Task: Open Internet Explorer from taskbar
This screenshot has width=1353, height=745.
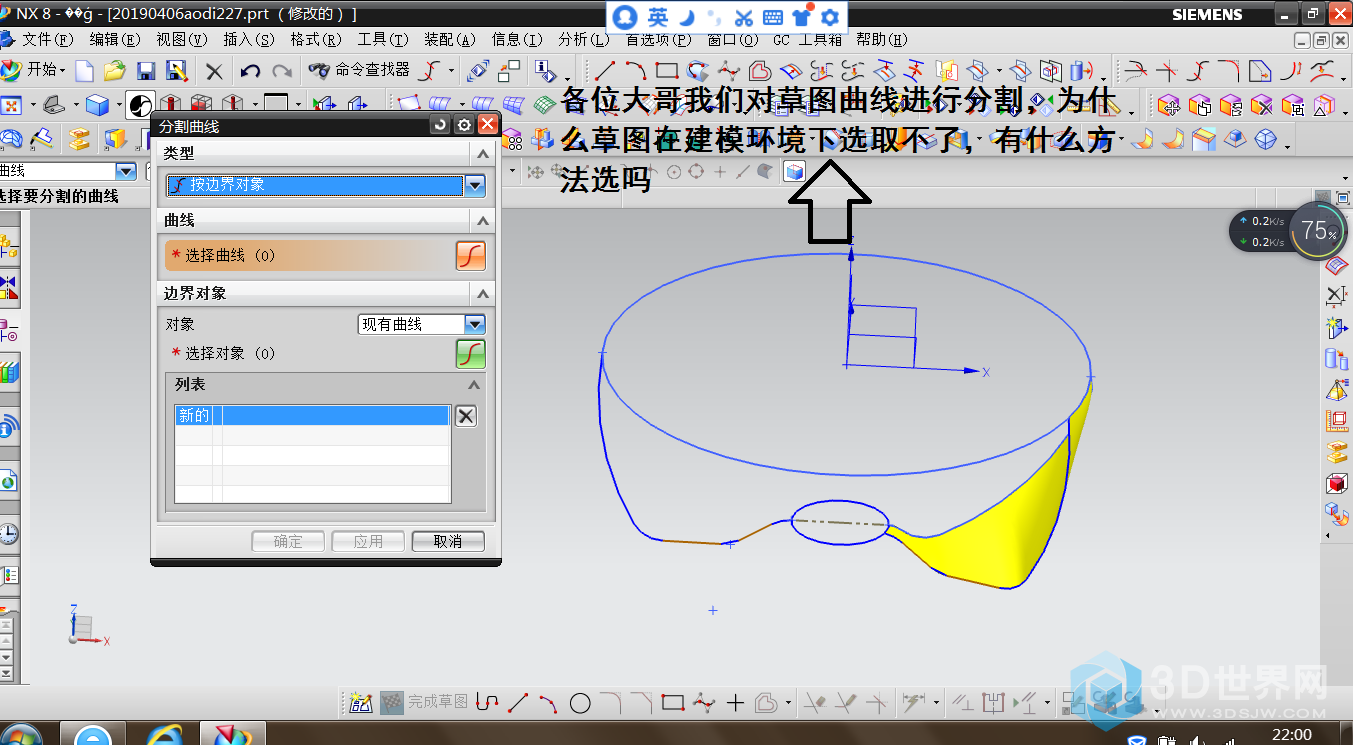Action: pos(164,735)
